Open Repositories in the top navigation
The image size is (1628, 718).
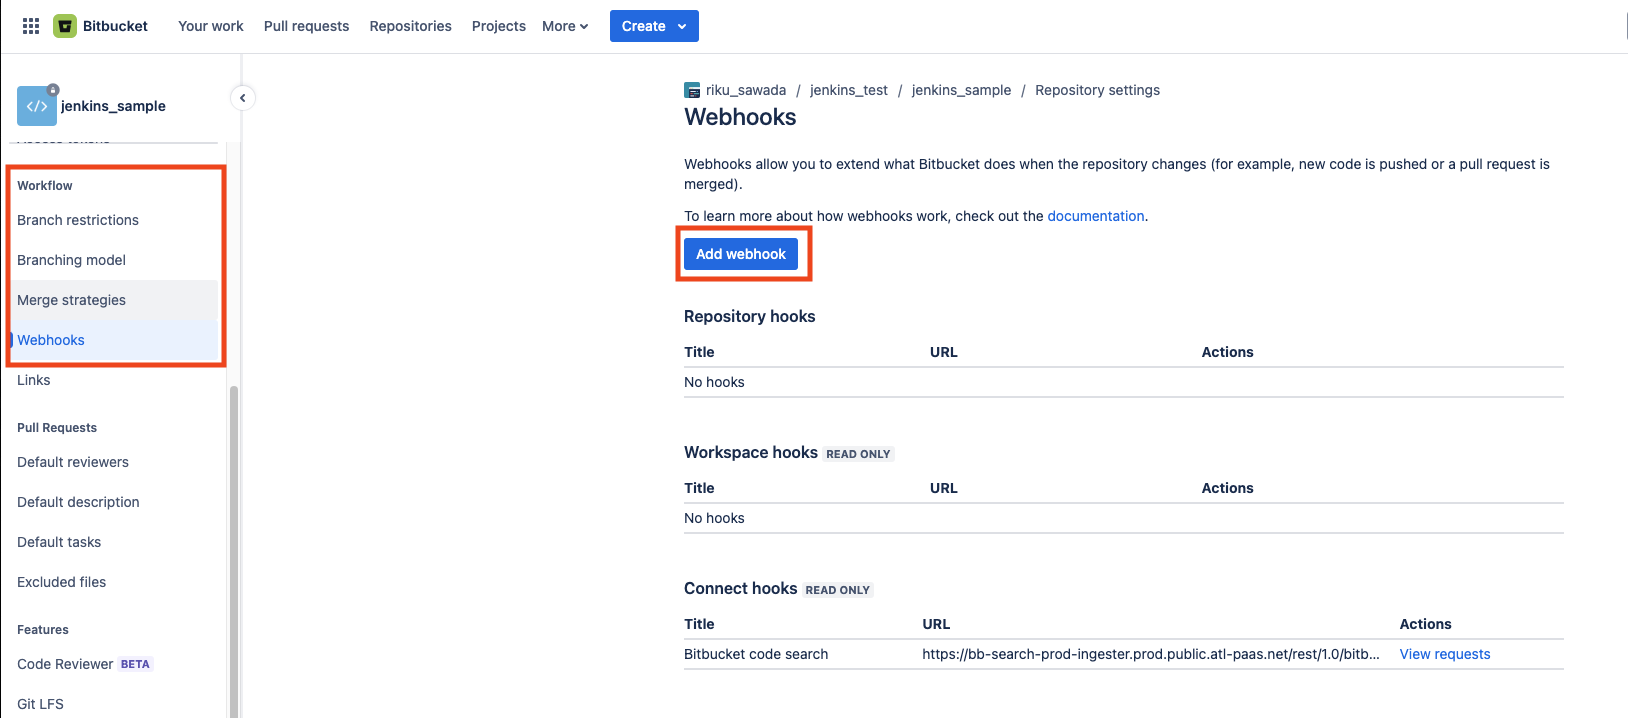[410, 26]
